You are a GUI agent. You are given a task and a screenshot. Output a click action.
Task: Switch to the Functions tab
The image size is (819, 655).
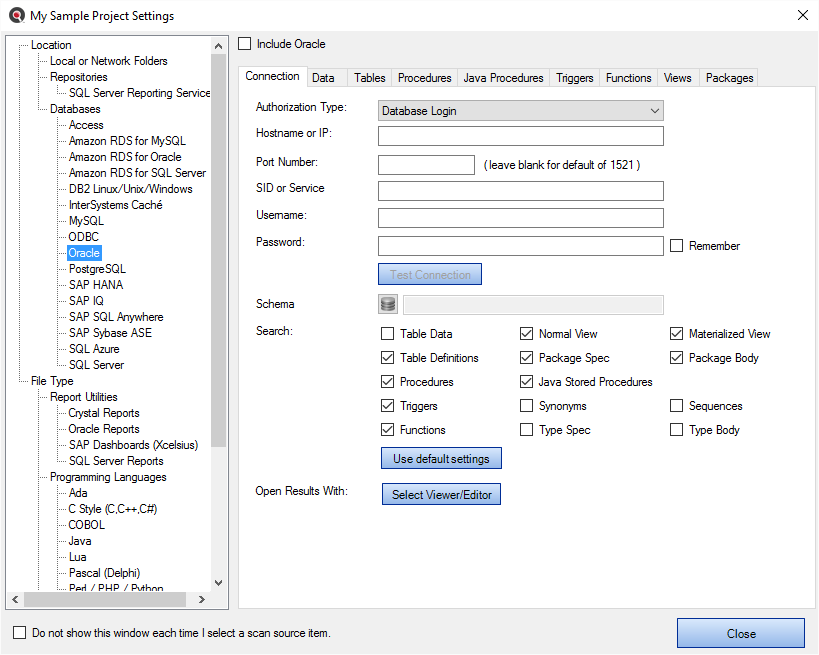tap(628, 78)
